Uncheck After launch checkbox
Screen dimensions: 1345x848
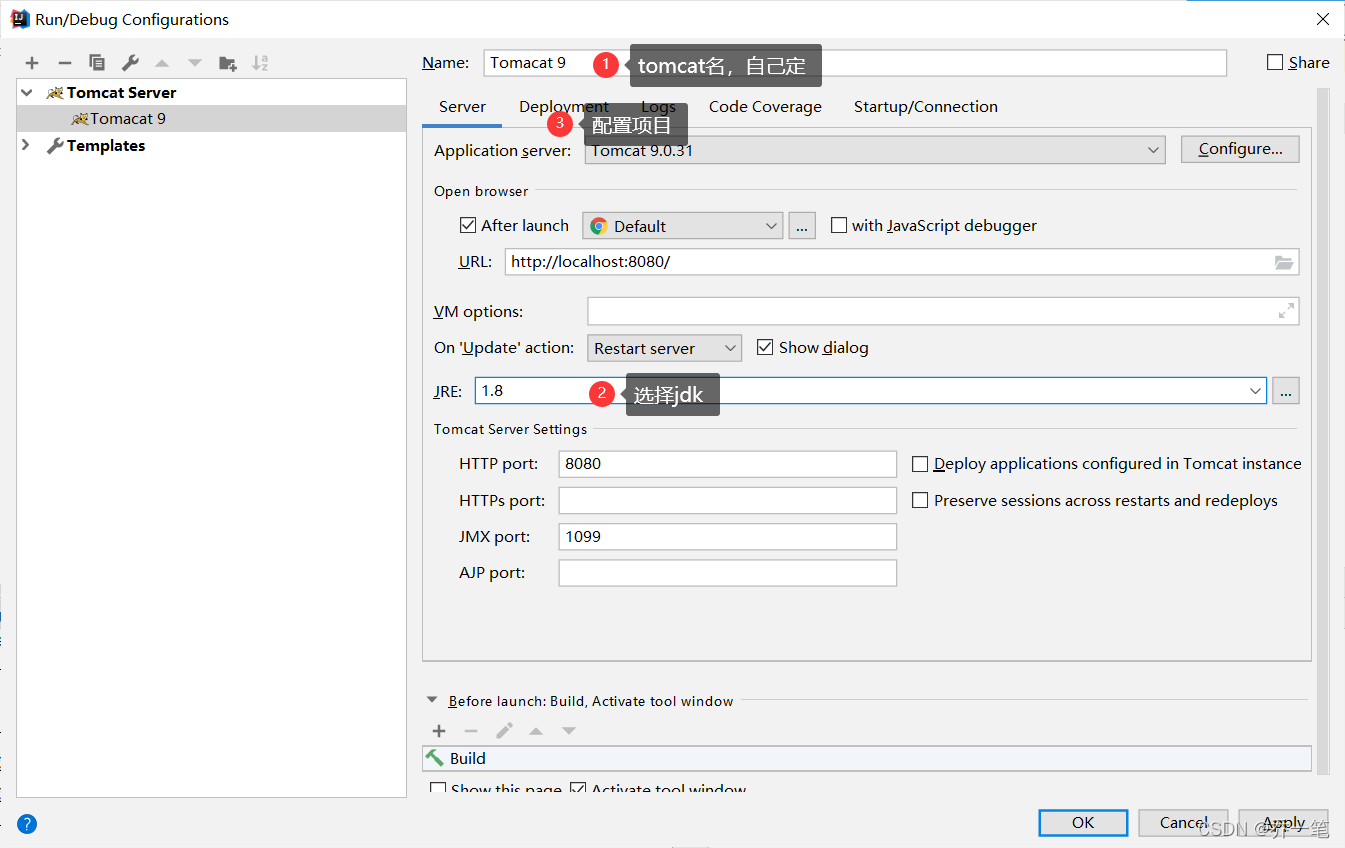(468, 225)
